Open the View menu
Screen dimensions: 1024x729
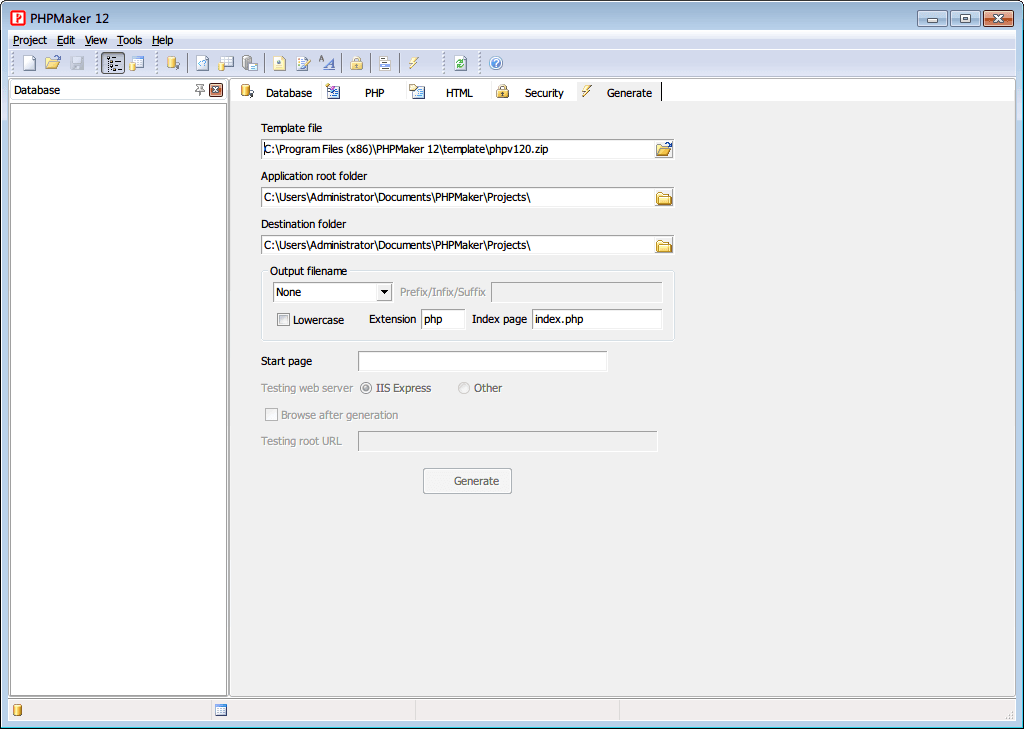(x=96, y=40)
